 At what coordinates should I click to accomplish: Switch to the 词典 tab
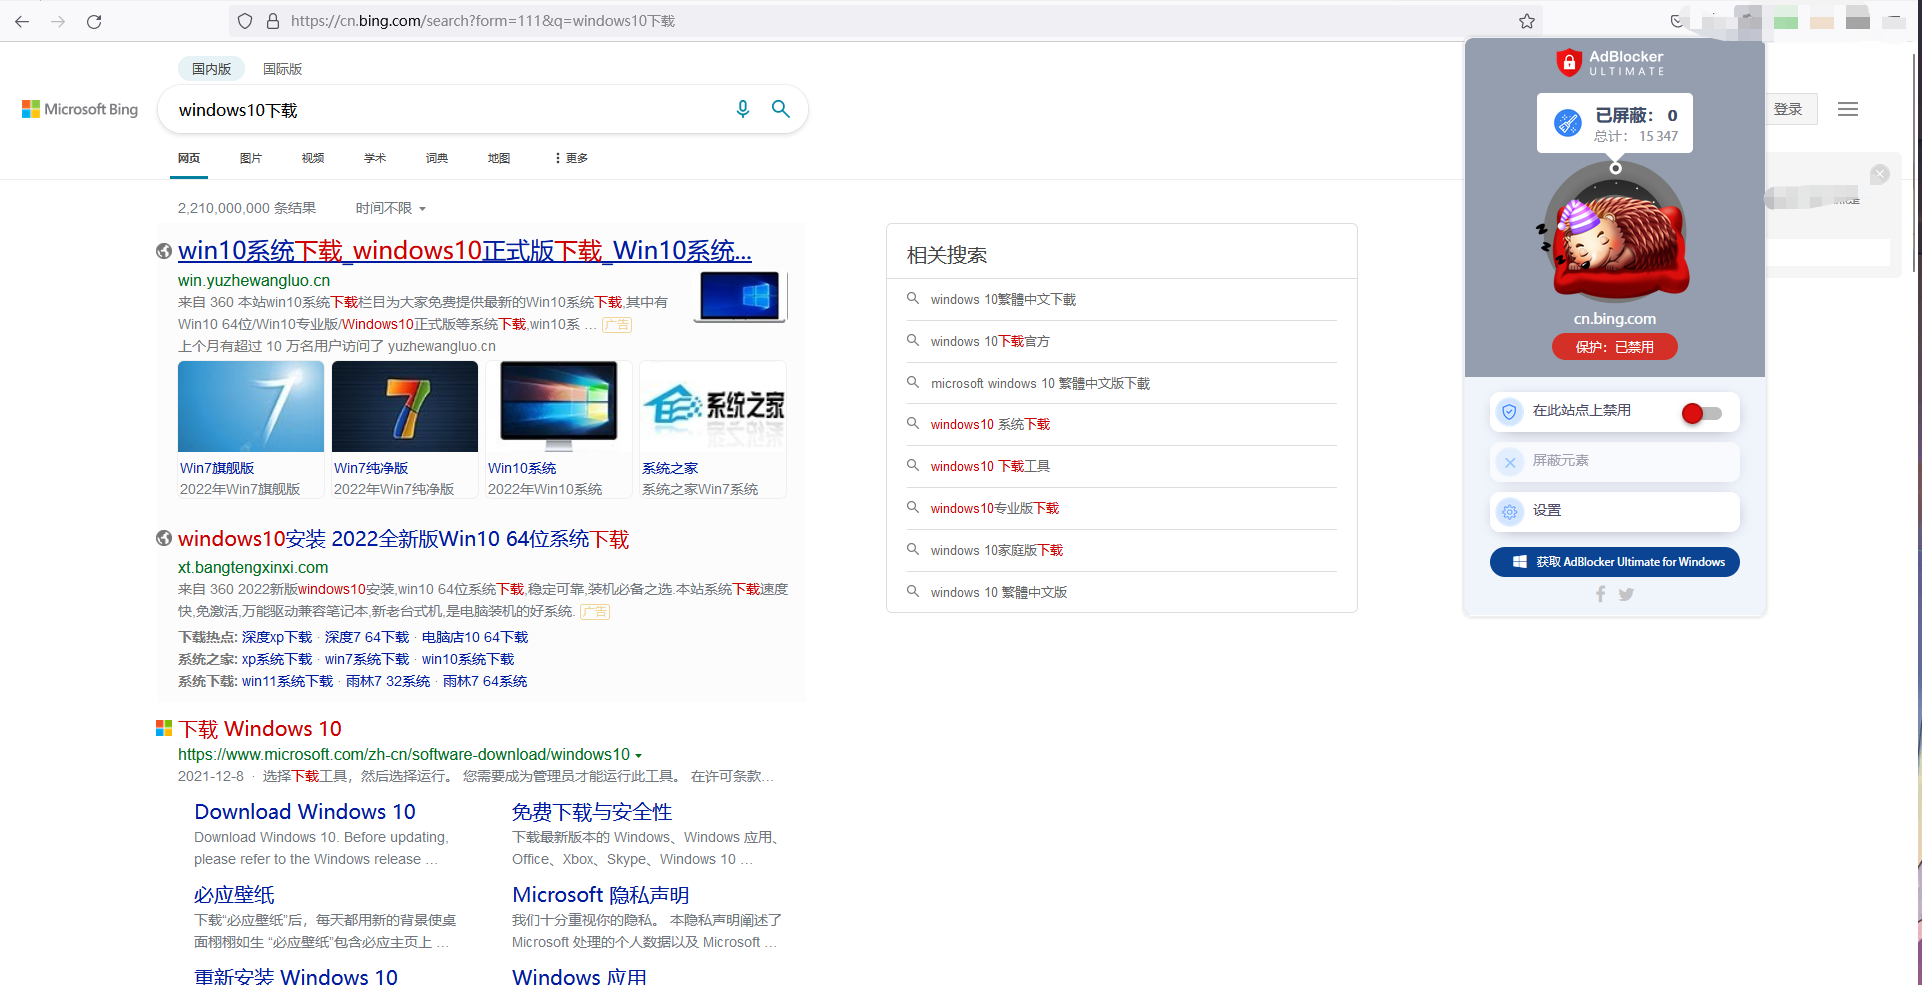(x=437, y=158)
